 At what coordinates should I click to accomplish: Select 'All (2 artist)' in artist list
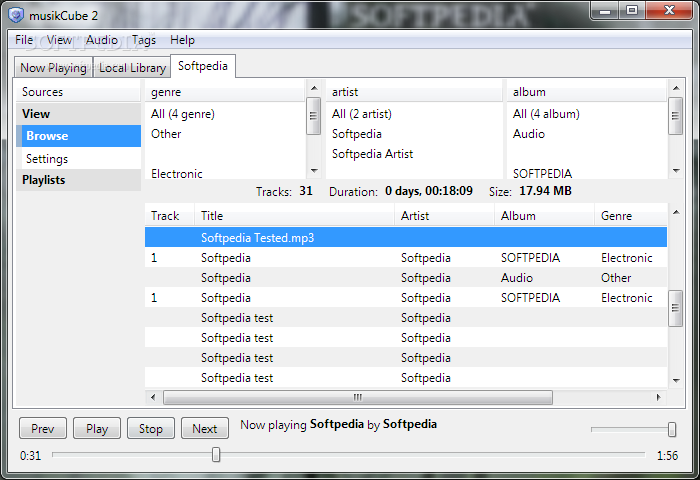tap(414, 114)
